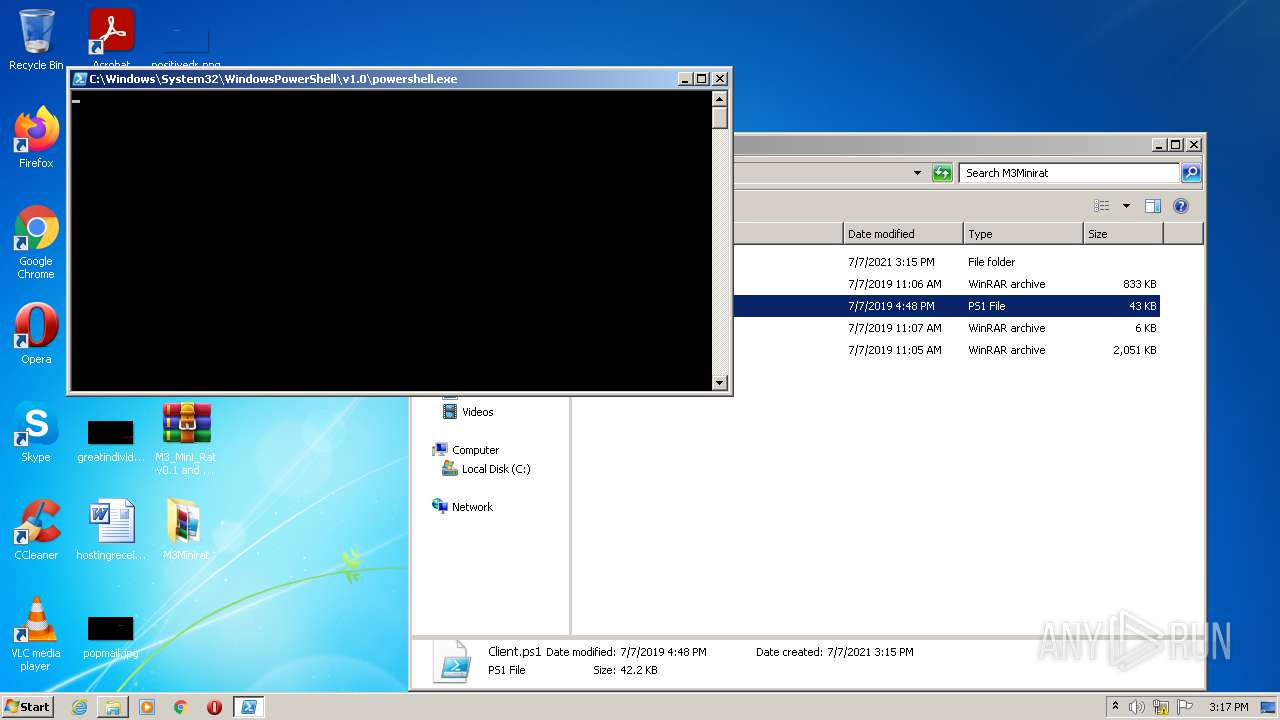Click the PowerShell scrollbar down arrow

pos(719,382)
